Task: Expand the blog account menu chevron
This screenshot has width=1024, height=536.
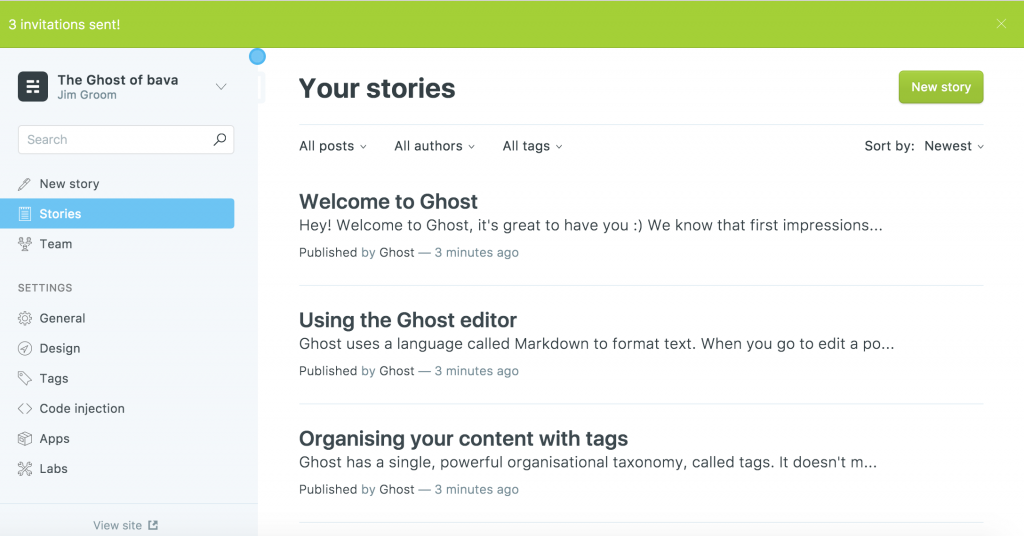Action: click(x=221, y=87)
